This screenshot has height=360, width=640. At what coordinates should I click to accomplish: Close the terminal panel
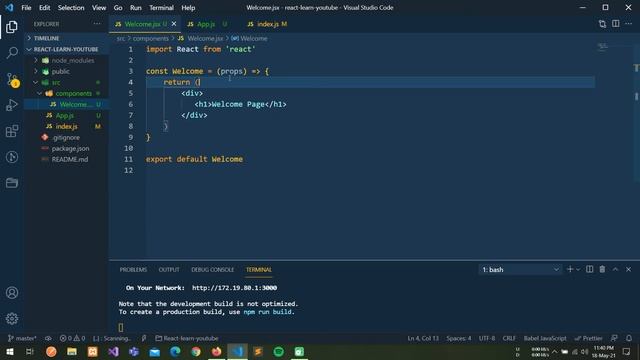[x=629, y=269]
